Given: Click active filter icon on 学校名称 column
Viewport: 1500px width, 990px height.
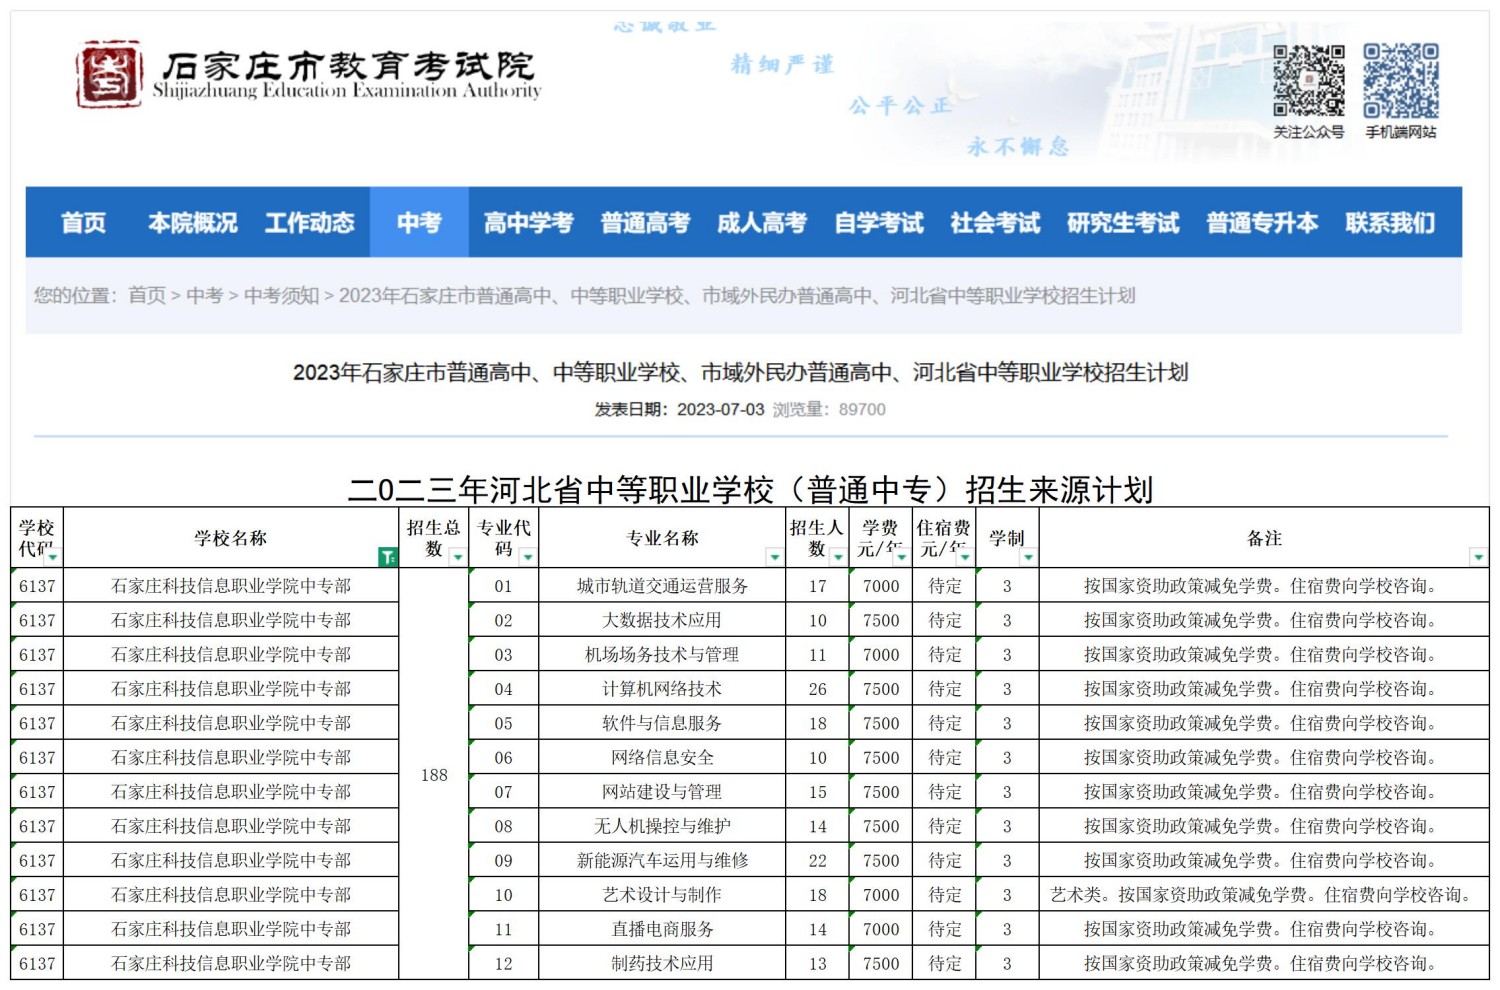Looking at the screenshot, I should (x=387, y=557).
